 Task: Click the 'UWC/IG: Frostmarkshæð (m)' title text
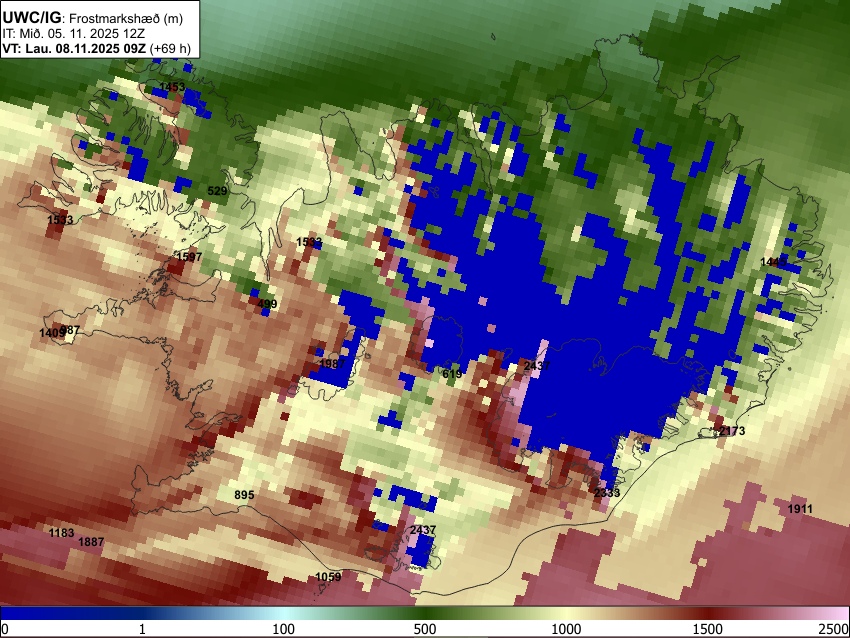tap(93, 17)
